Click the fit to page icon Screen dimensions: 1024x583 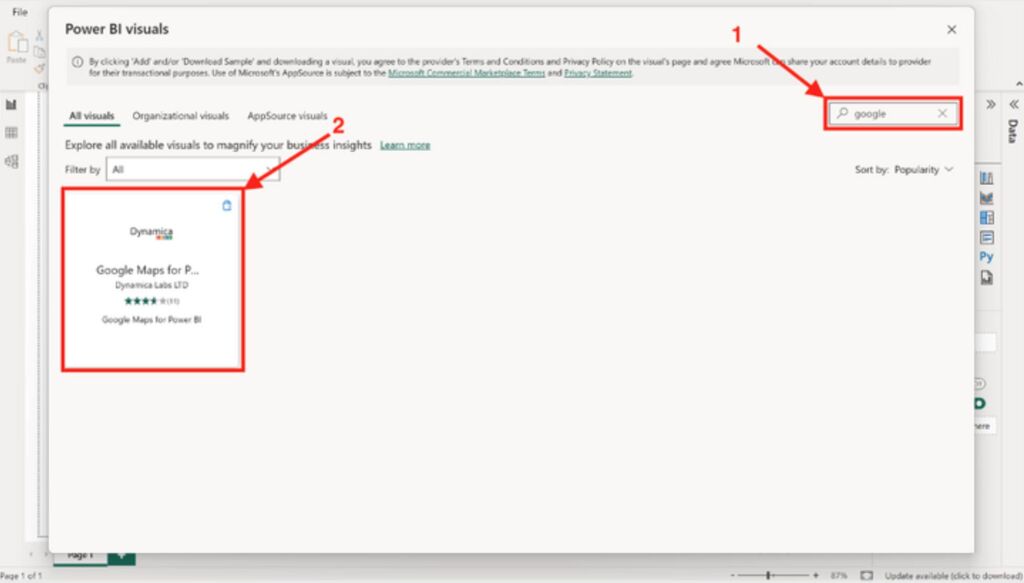(x=866, y=576)
